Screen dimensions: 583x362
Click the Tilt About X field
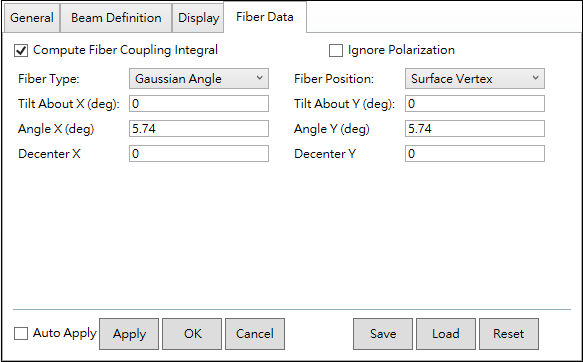199,104
